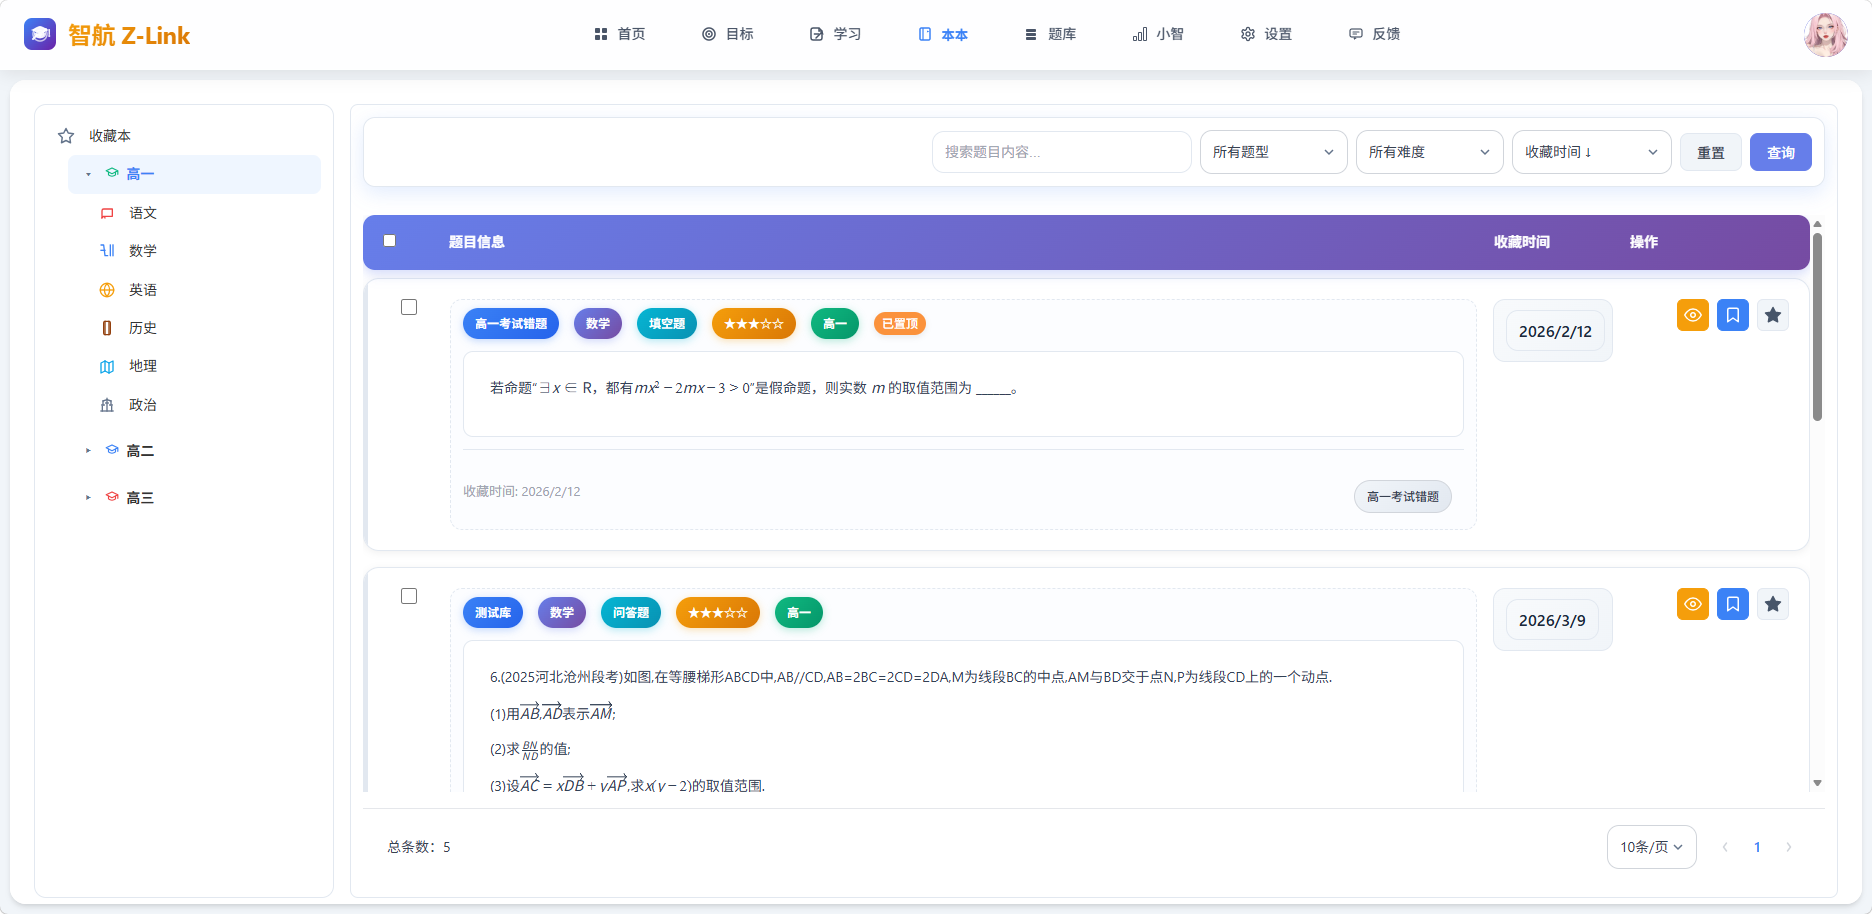View details of the 2026/3/9 question
This screenshot has height=914, width=1872.
click(x=1693, y=604)
